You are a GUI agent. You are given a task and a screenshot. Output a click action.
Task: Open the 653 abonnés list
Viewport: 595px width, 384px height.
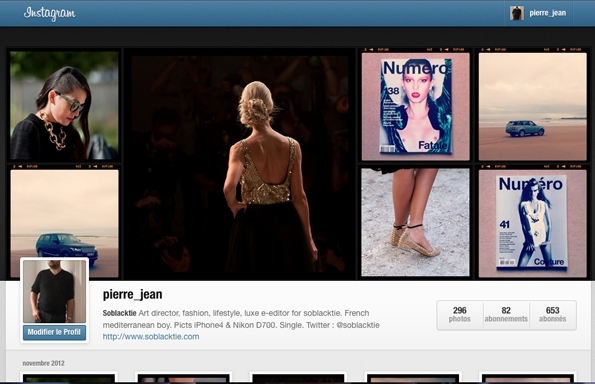(552, 315)
